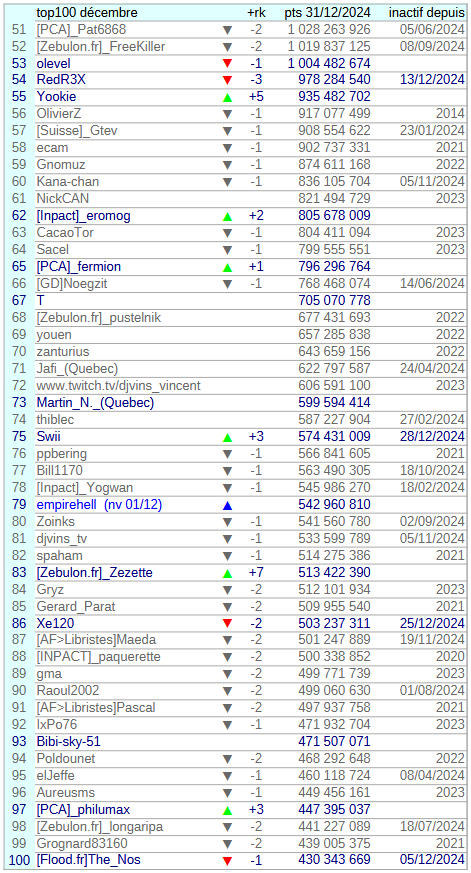Click the 'inactif depuis' column header
Screen dimensions: 471x873
click(x=427, y=13)
